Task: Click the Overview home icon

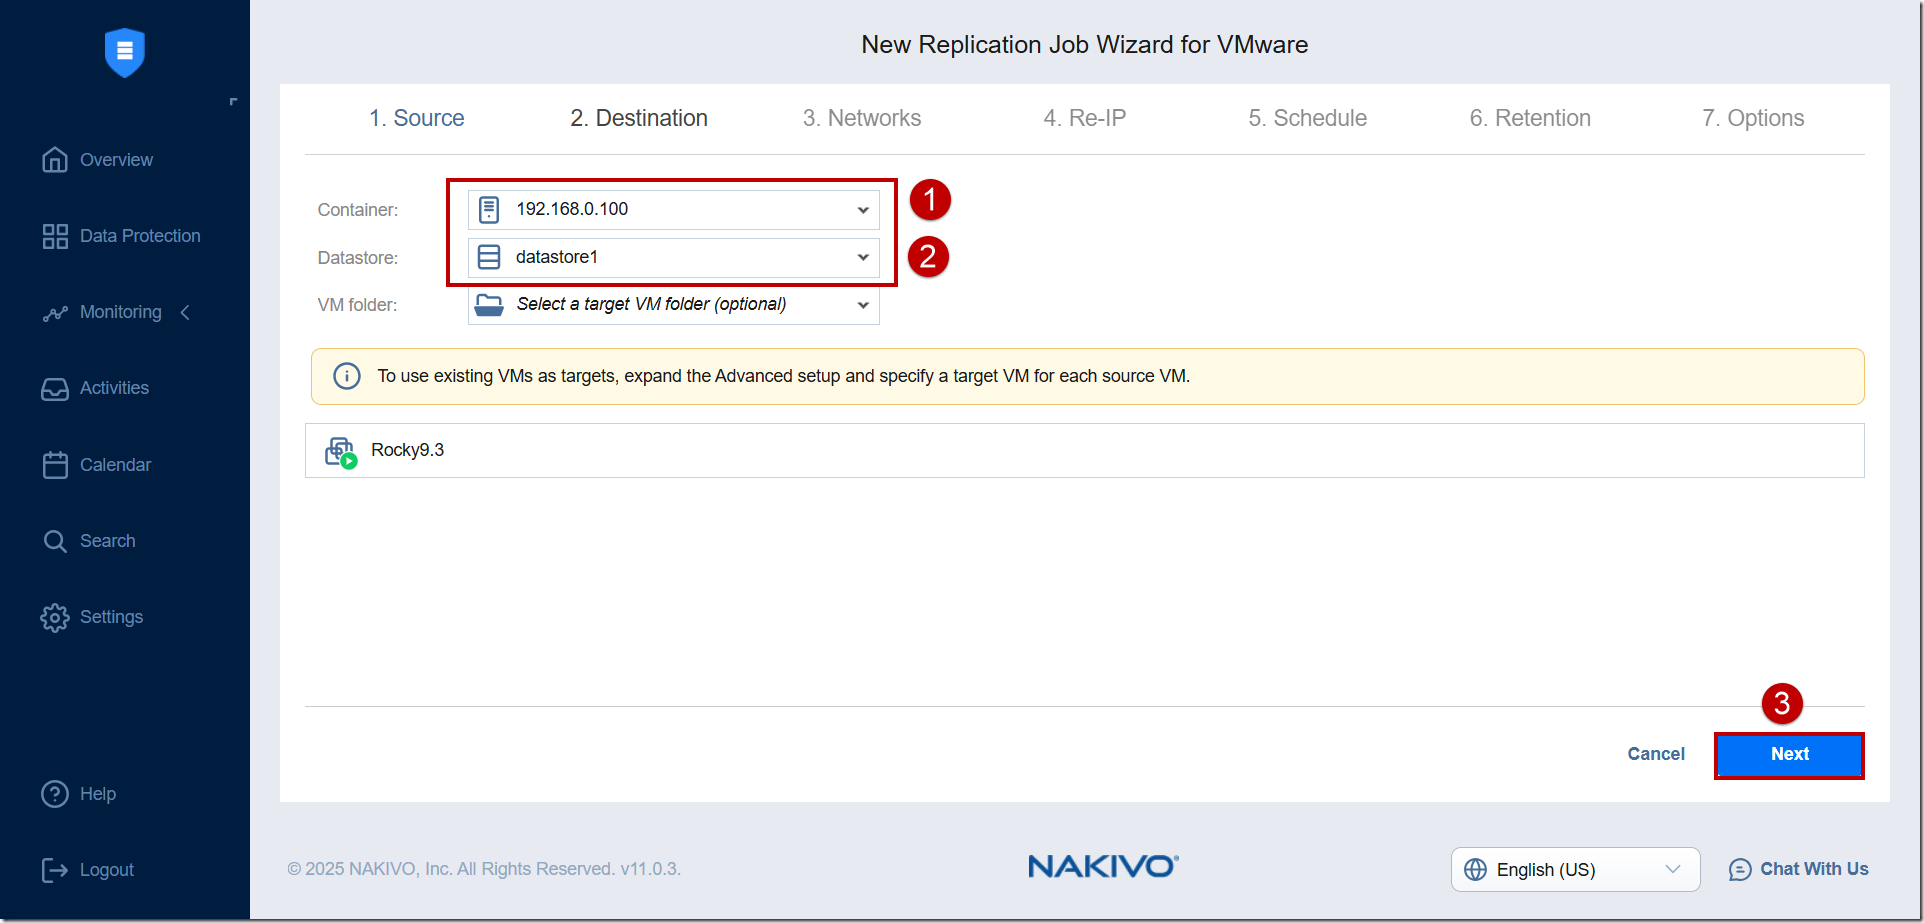Action: (55, 160)
